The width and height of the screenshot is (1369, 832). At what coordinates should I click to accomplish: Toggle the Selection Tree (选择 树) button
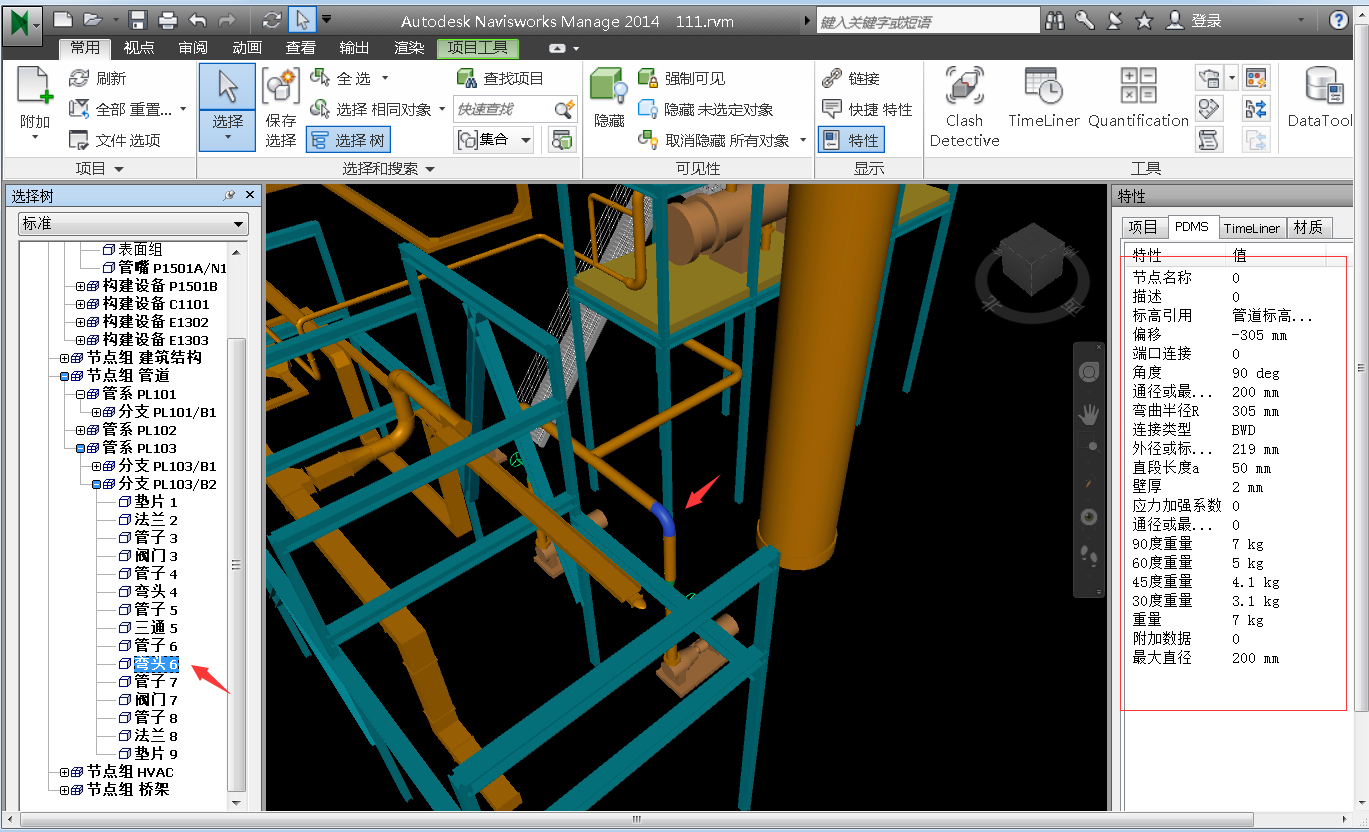347,140
